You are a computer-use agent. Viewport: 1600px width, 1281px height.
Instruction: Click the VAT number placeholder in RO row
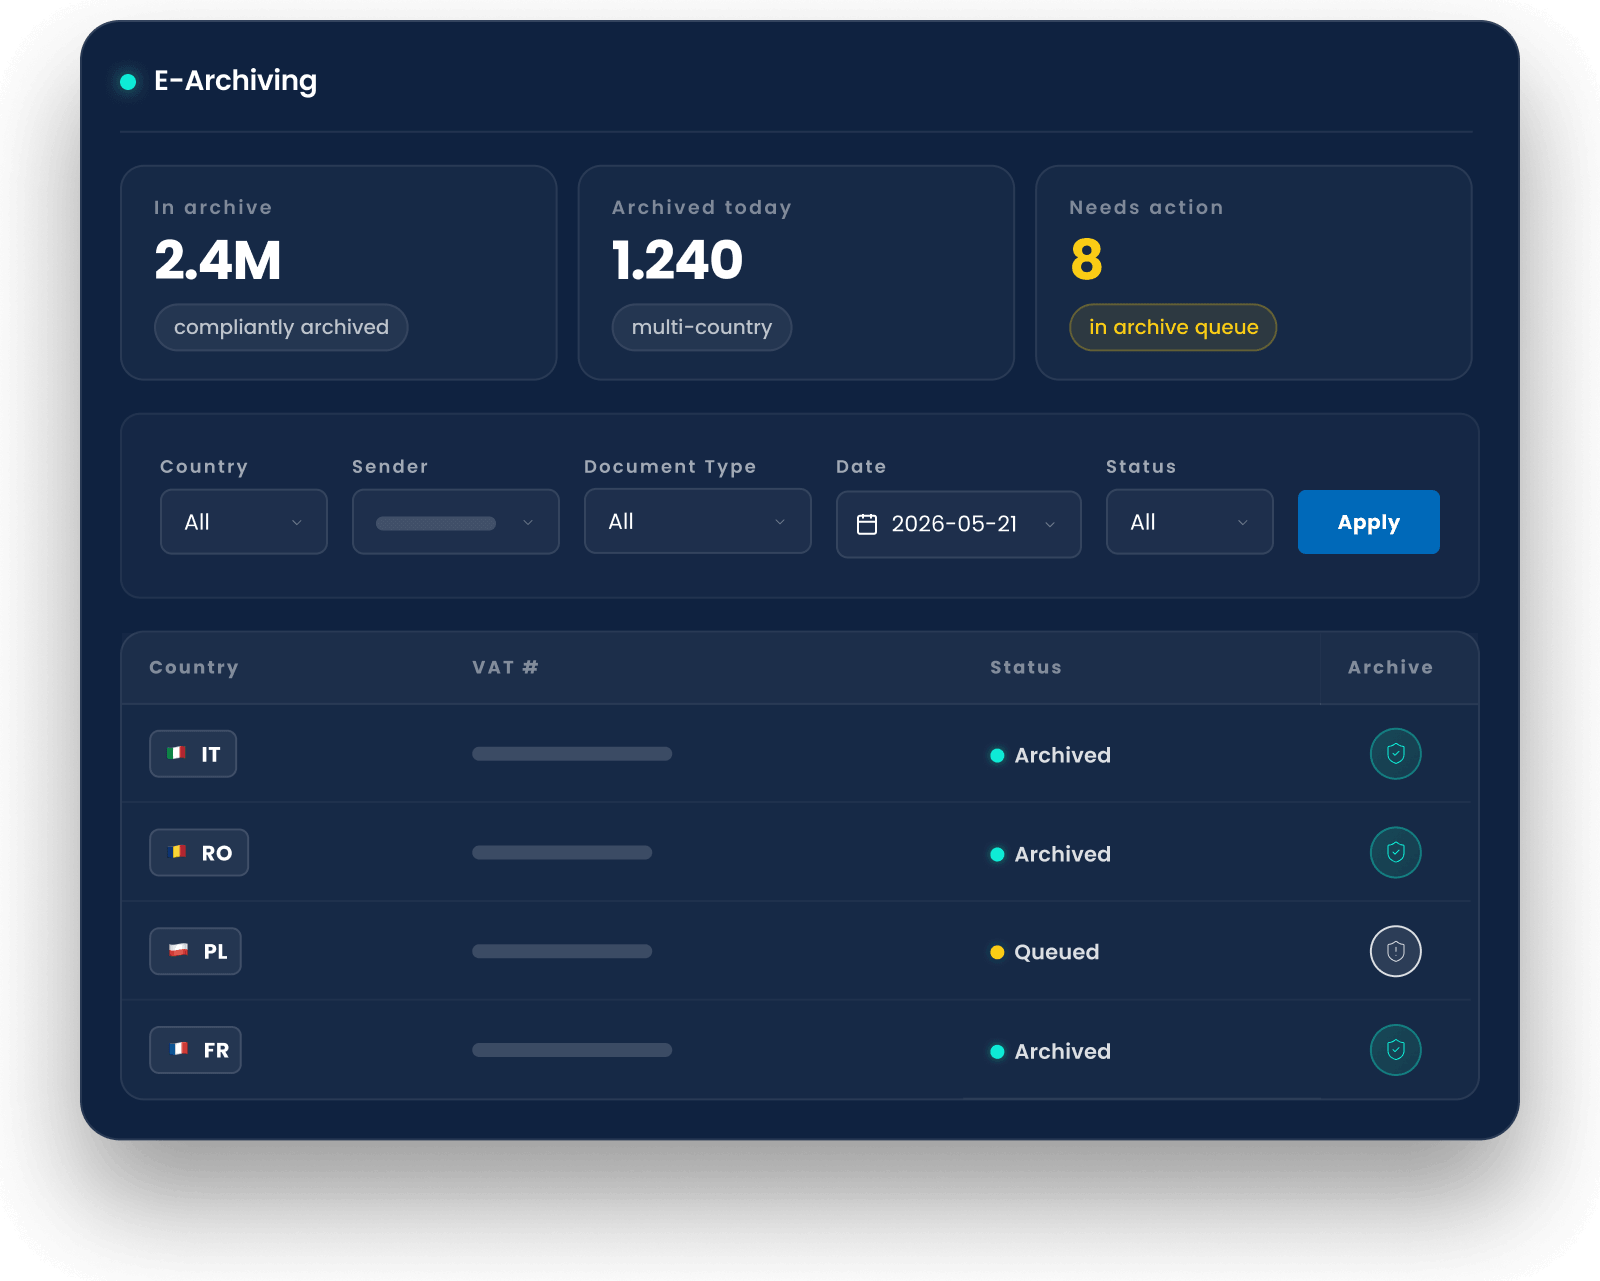point(562,853)
